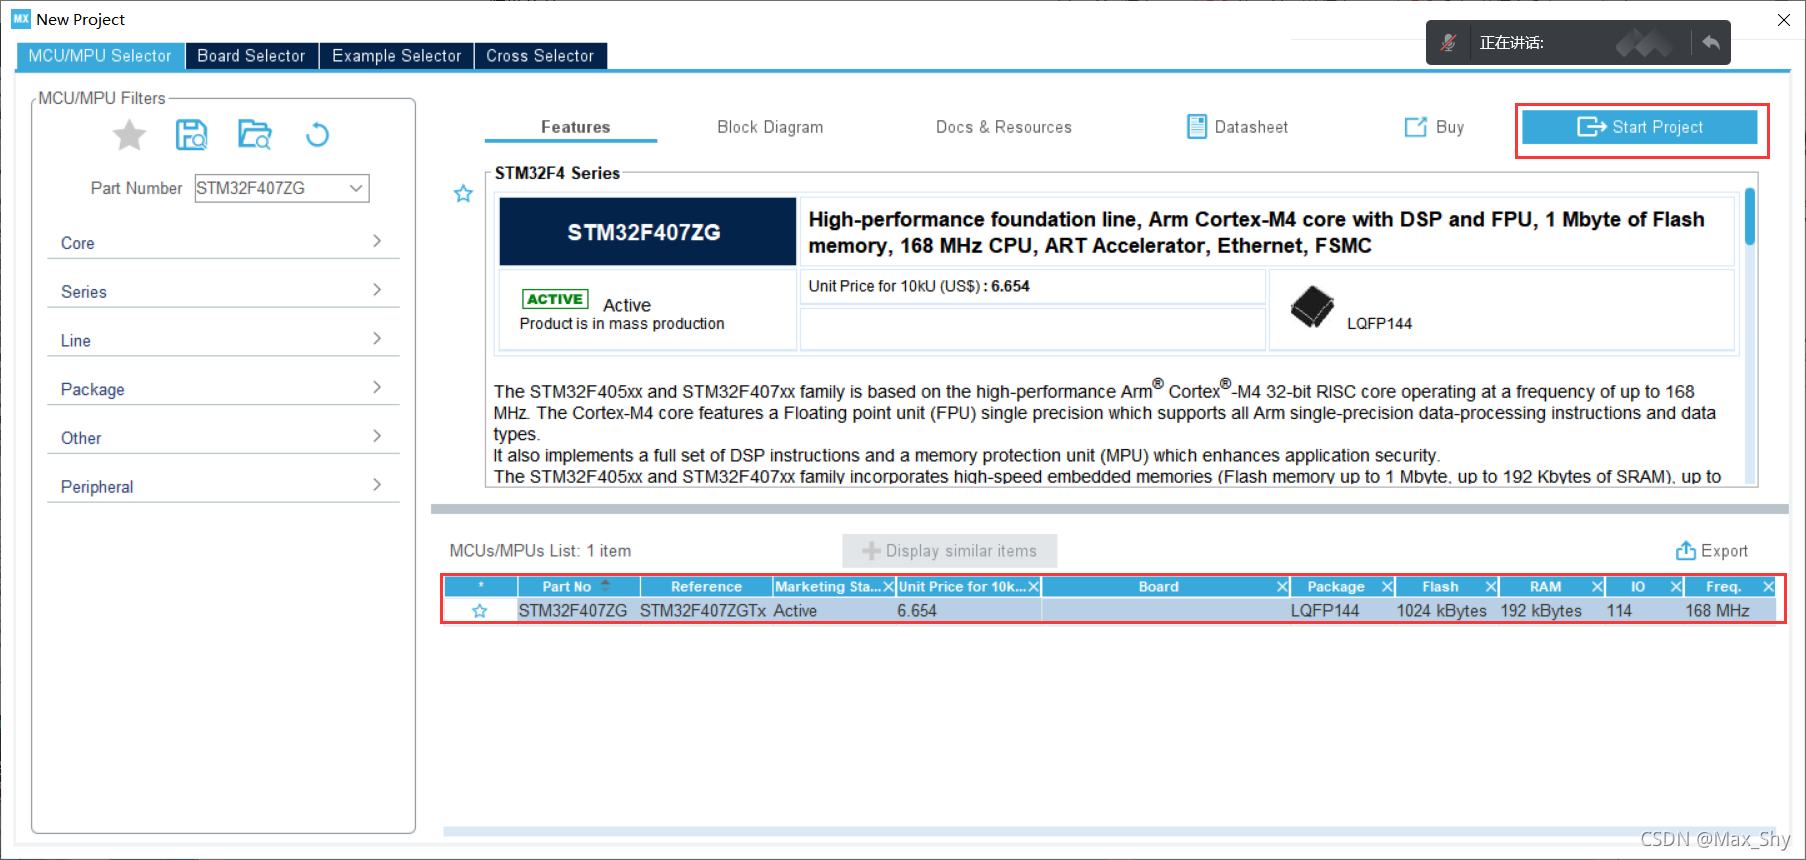Click the load saved search folder icon
The image size is (1806, 860).
(x=254, y=134)
